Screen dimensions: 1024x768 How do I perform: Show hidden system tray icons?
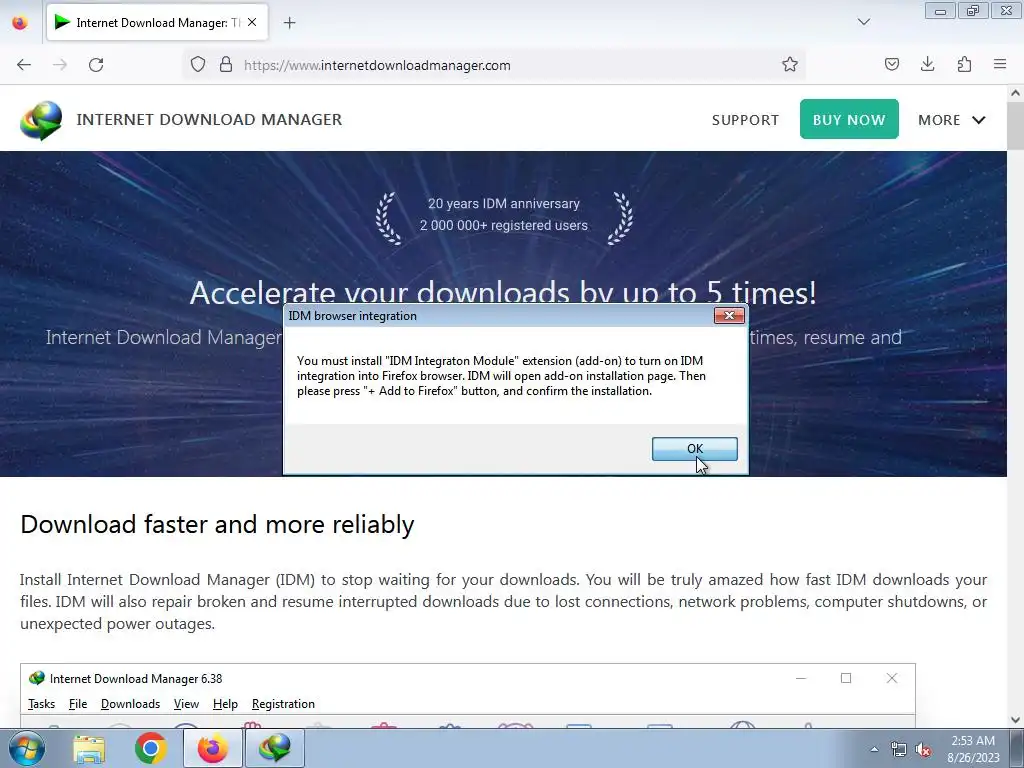tap(874, 749)
